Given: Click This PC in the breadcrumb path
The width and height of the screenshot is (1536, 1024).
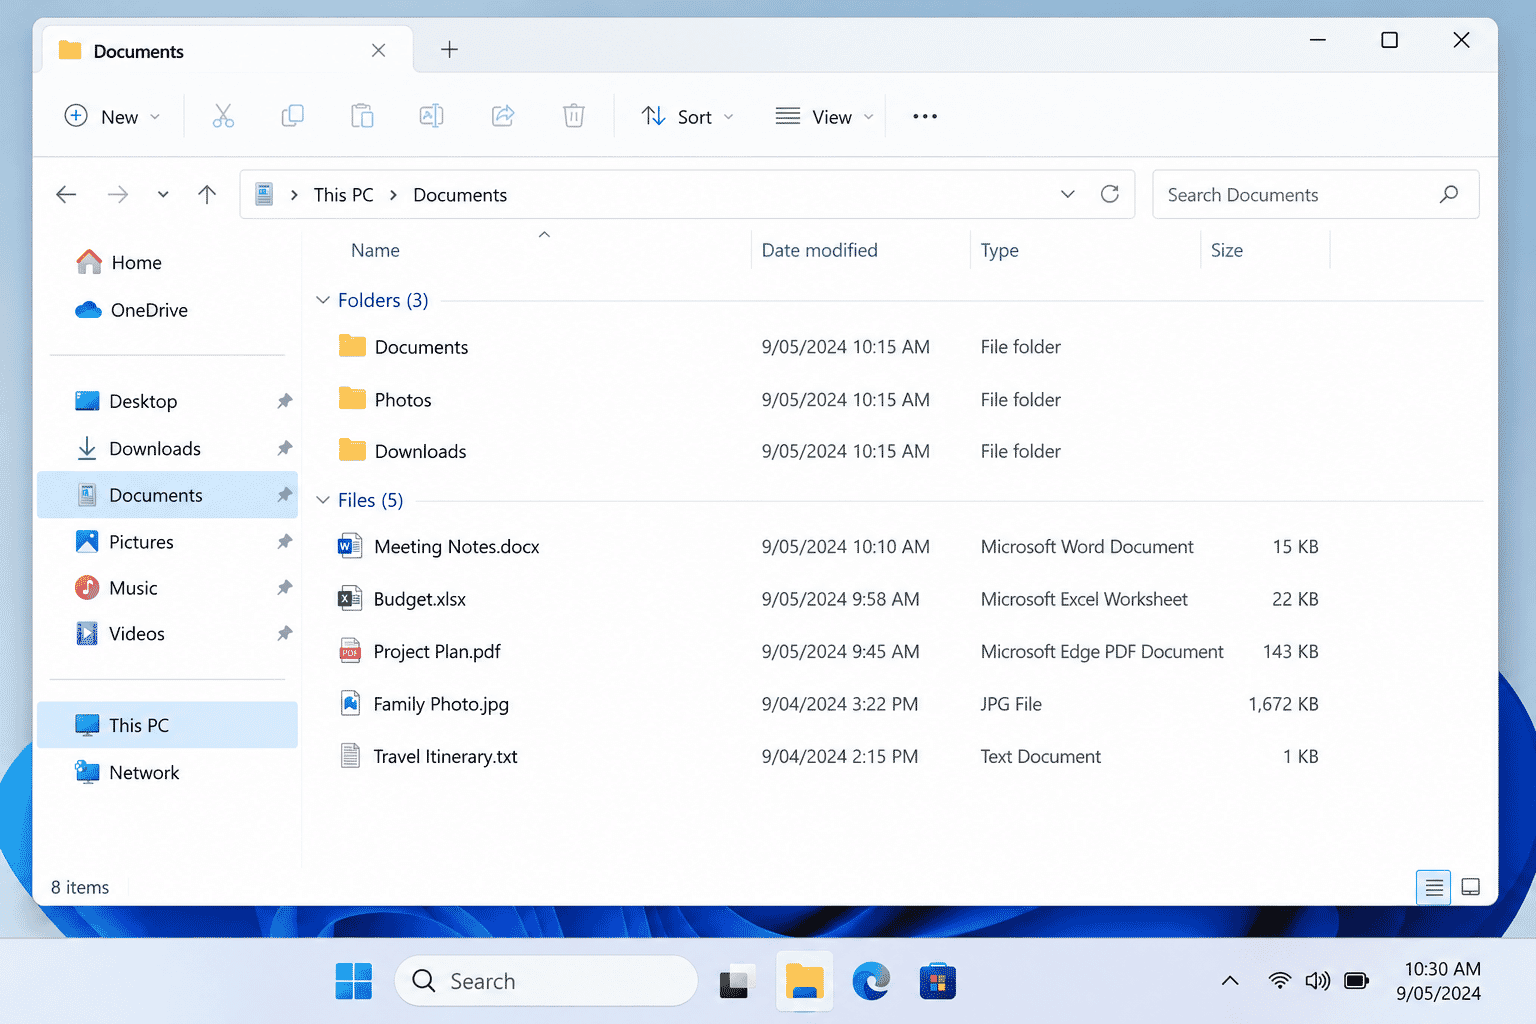Looking at the screenshot, I should pyautogui.click(x=344, y=195).
